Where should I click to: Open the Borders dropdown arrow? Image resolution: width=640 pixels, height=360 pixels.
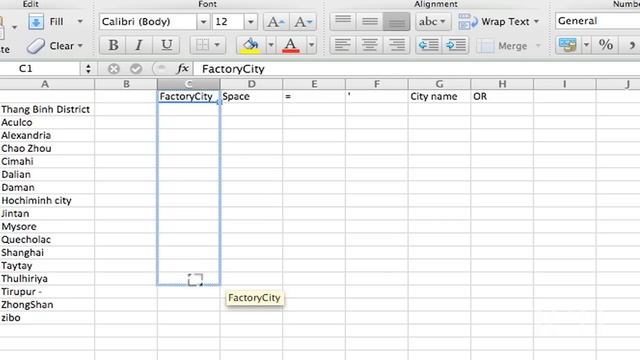[217, 45]
